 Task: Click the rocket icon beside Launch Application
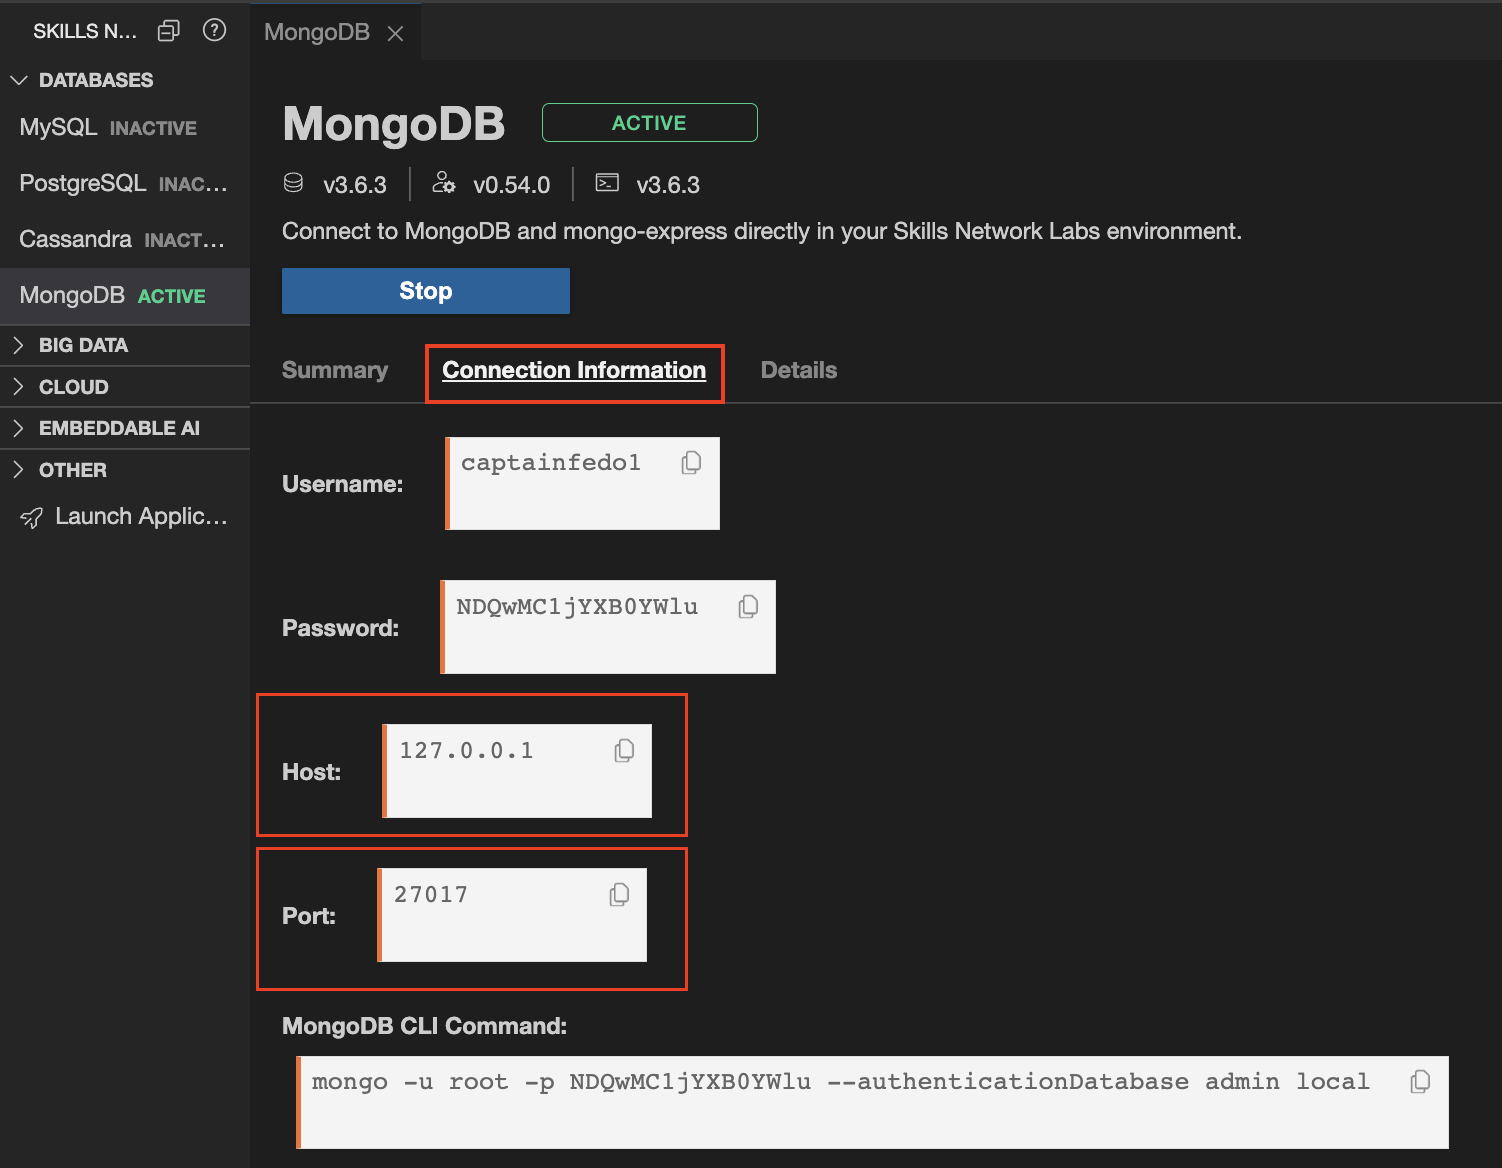[32, 517]
